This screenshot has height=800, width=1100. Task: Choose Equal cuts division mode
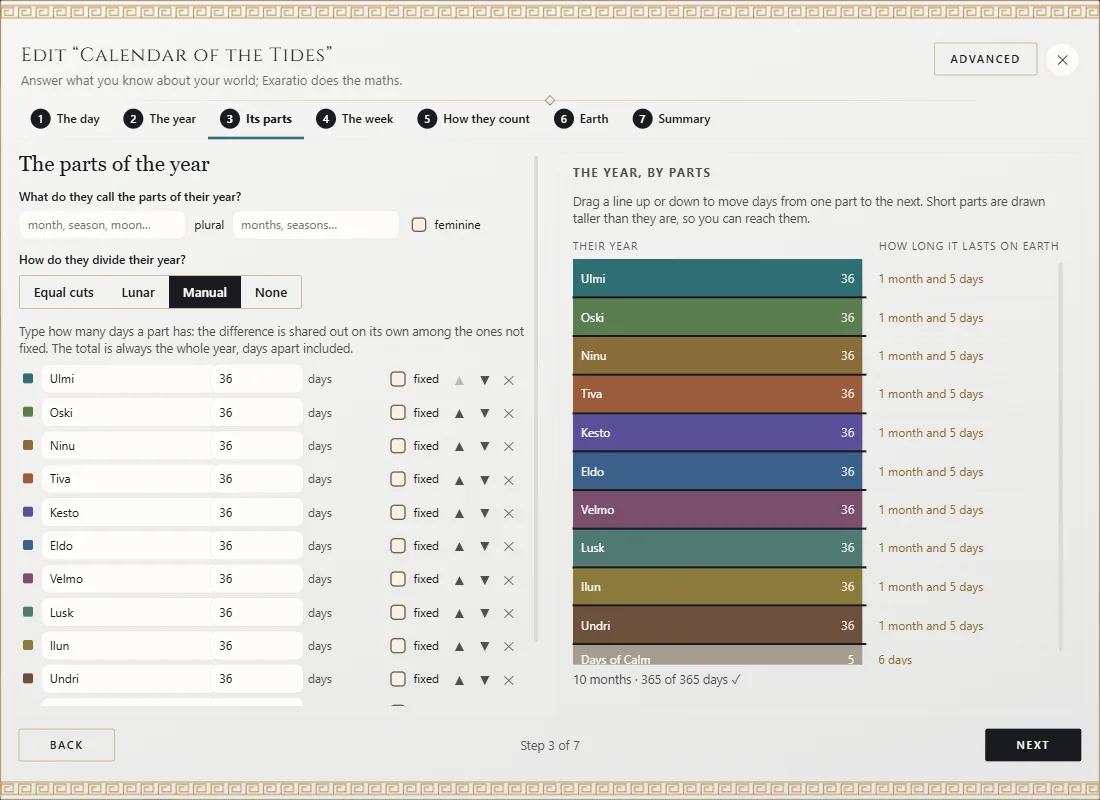(x=64, y=292)
